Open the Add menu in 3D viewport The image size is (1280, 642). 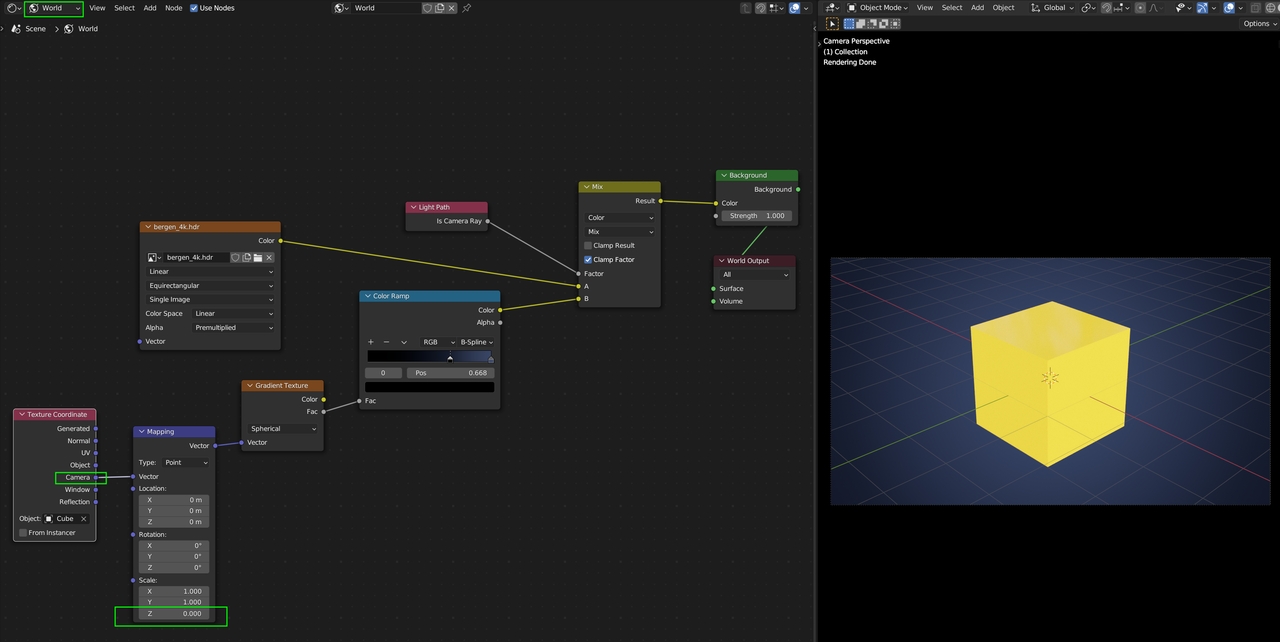[x=977, y=8]
